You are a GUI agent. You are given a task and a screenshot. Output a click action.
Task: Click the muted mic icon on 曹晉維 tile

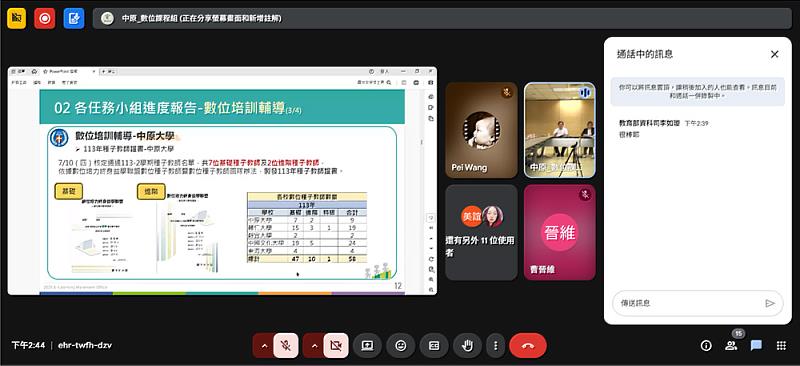(585, 194)
